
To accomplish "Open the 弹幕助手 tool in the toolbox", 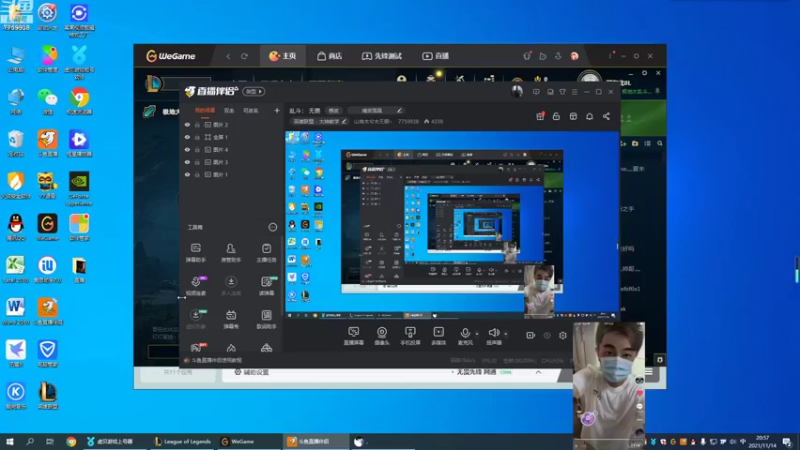I will pos(195,253).
